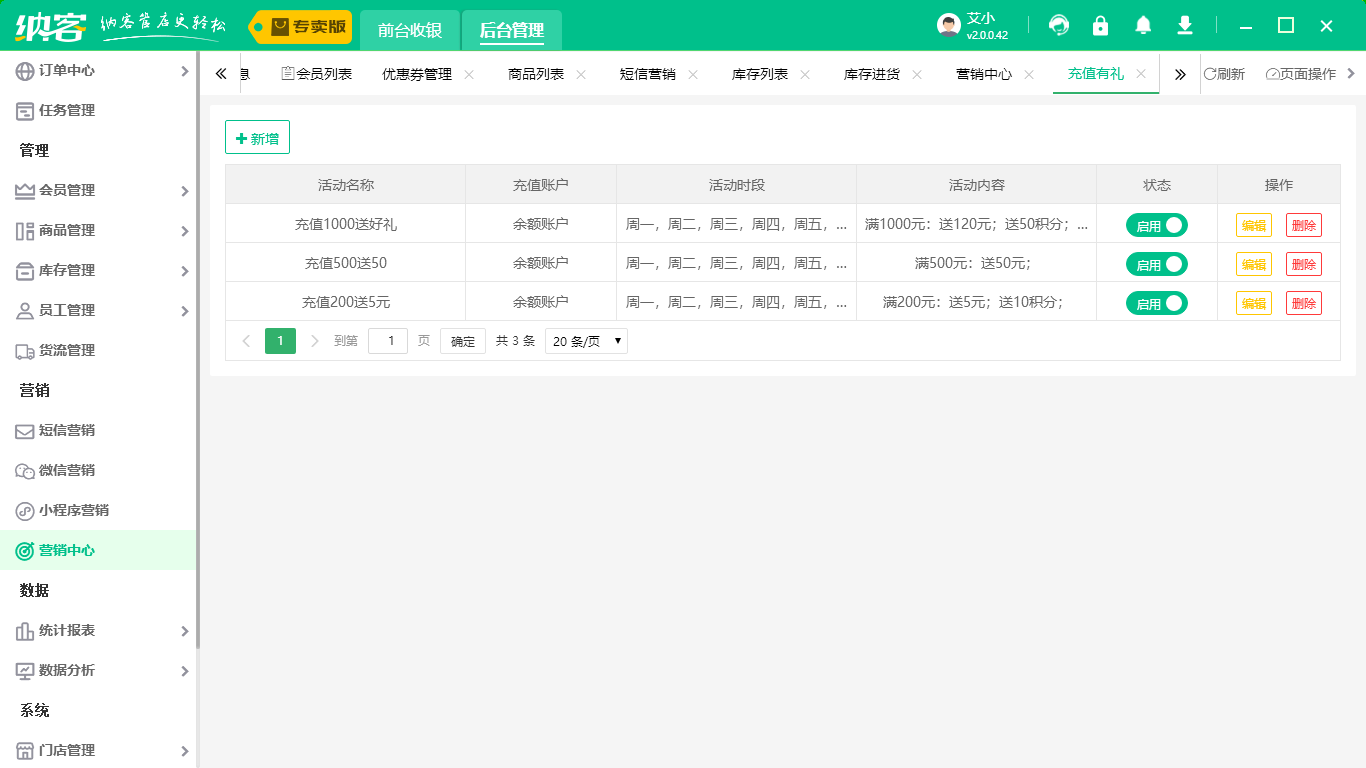Open the 库存列表 tab
Screen dimensions: 1366x768
click(x=760, y=74)
